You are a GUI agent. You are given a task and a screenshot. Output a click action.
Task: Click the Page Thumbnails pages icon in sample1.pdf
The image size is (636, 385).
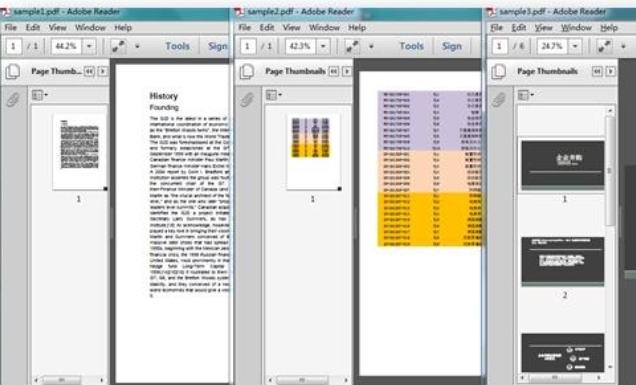[13, 71]
